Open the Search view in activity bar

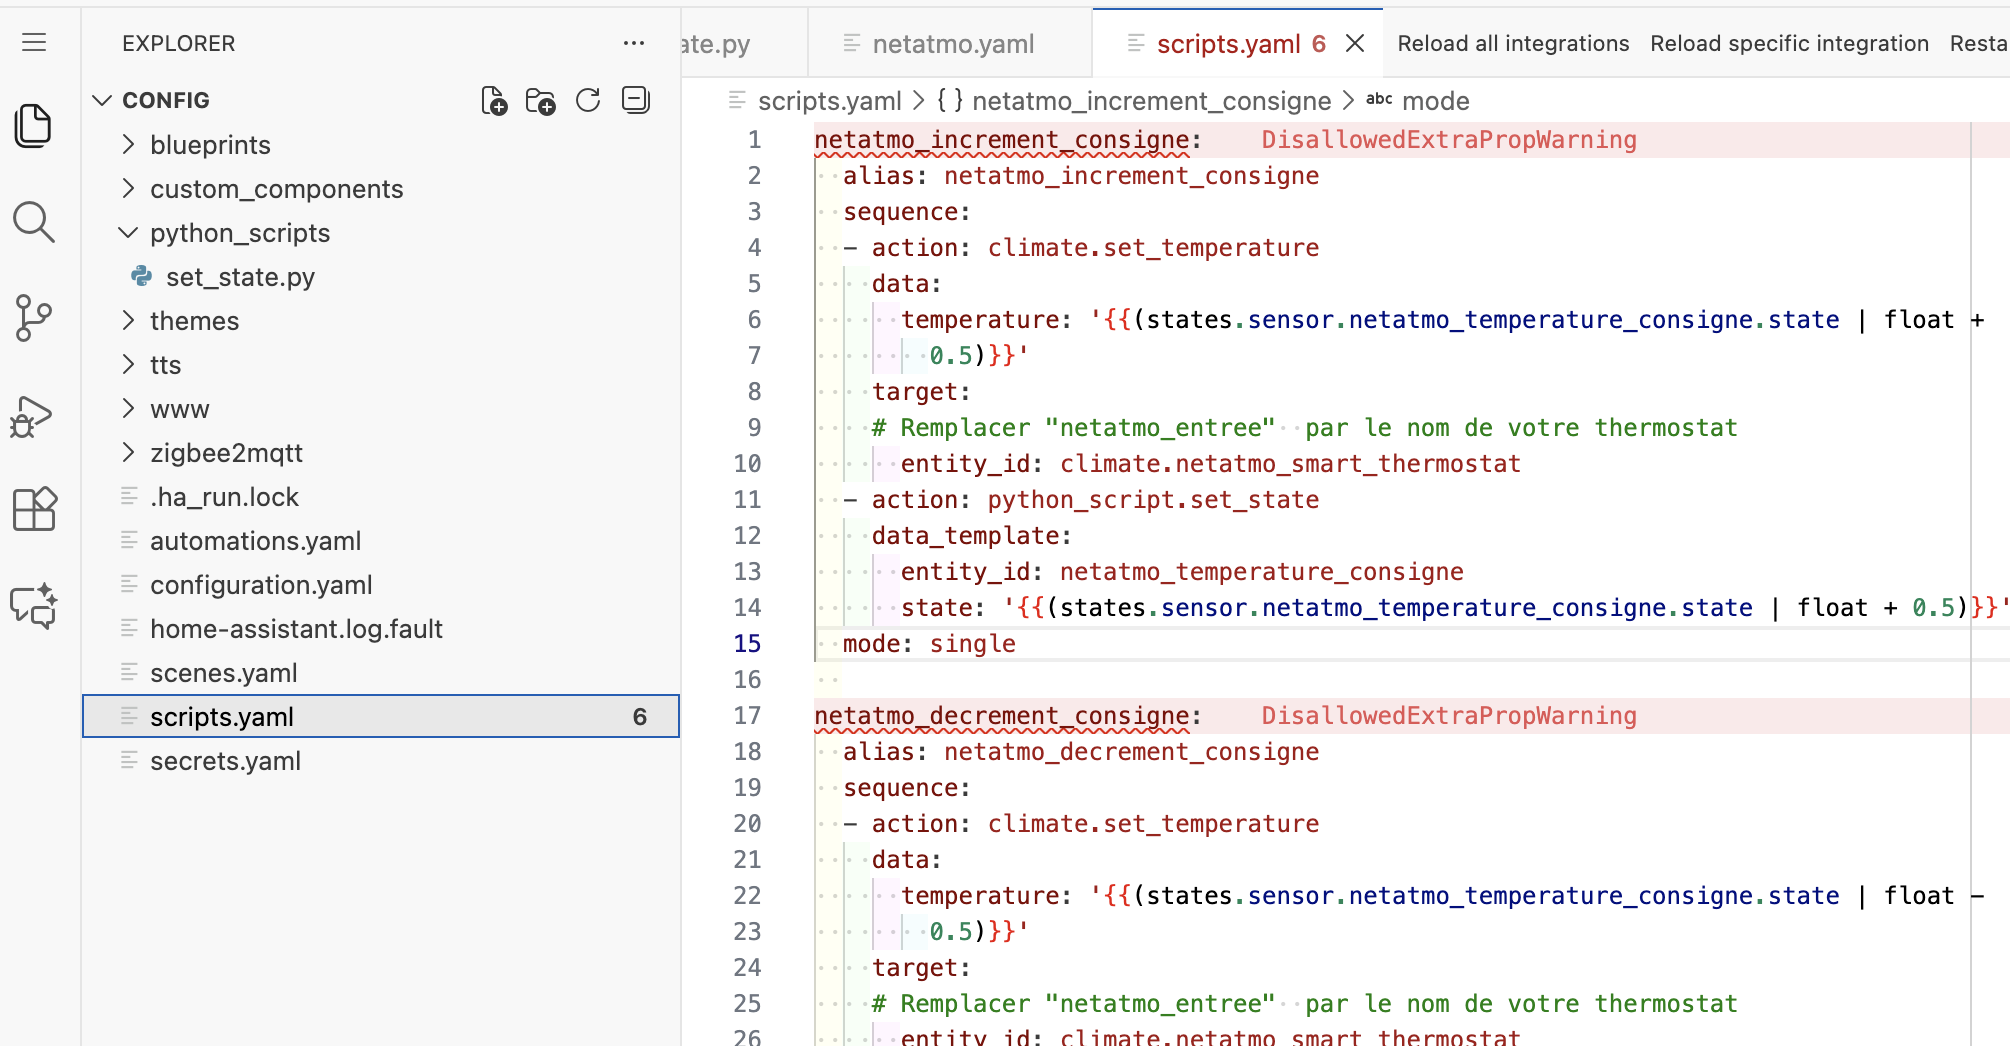34,221
